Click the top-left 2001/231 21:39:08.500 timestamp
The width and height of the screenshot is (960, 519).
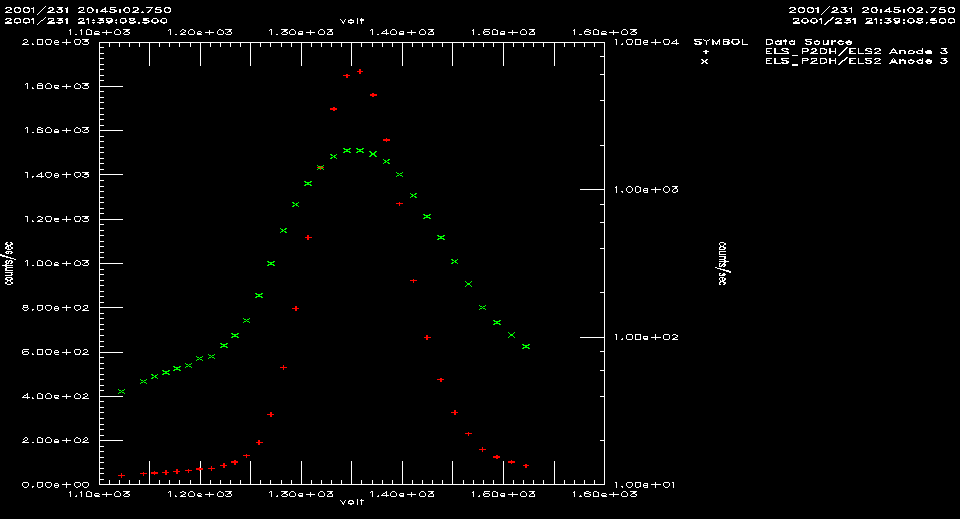86,21
